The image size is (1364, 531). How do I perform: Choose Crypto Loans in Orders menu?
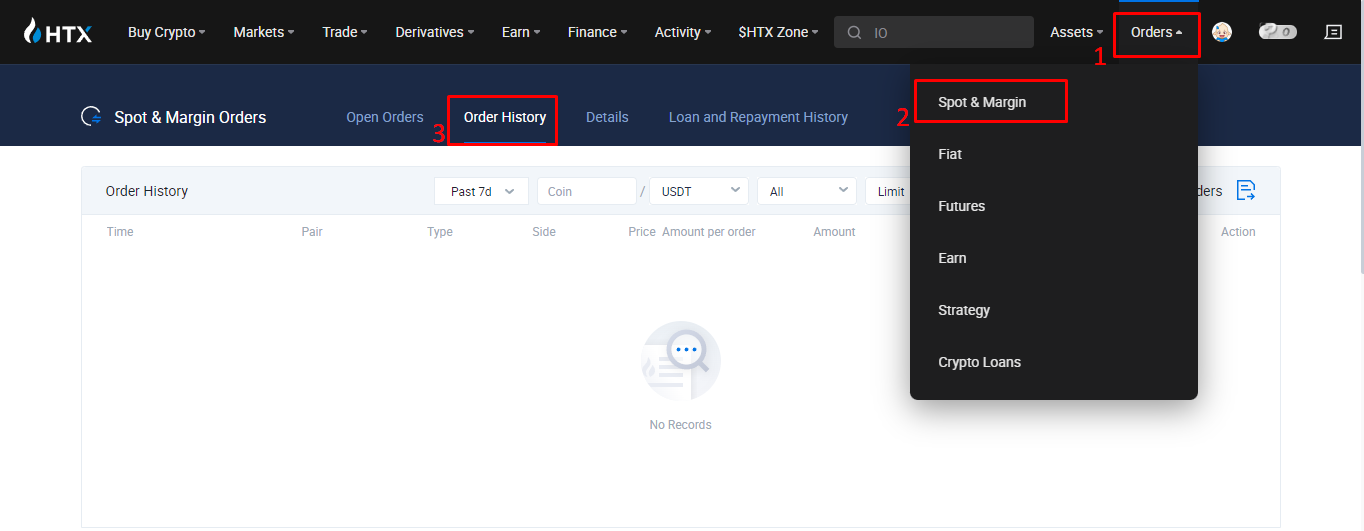pos(979,362)
